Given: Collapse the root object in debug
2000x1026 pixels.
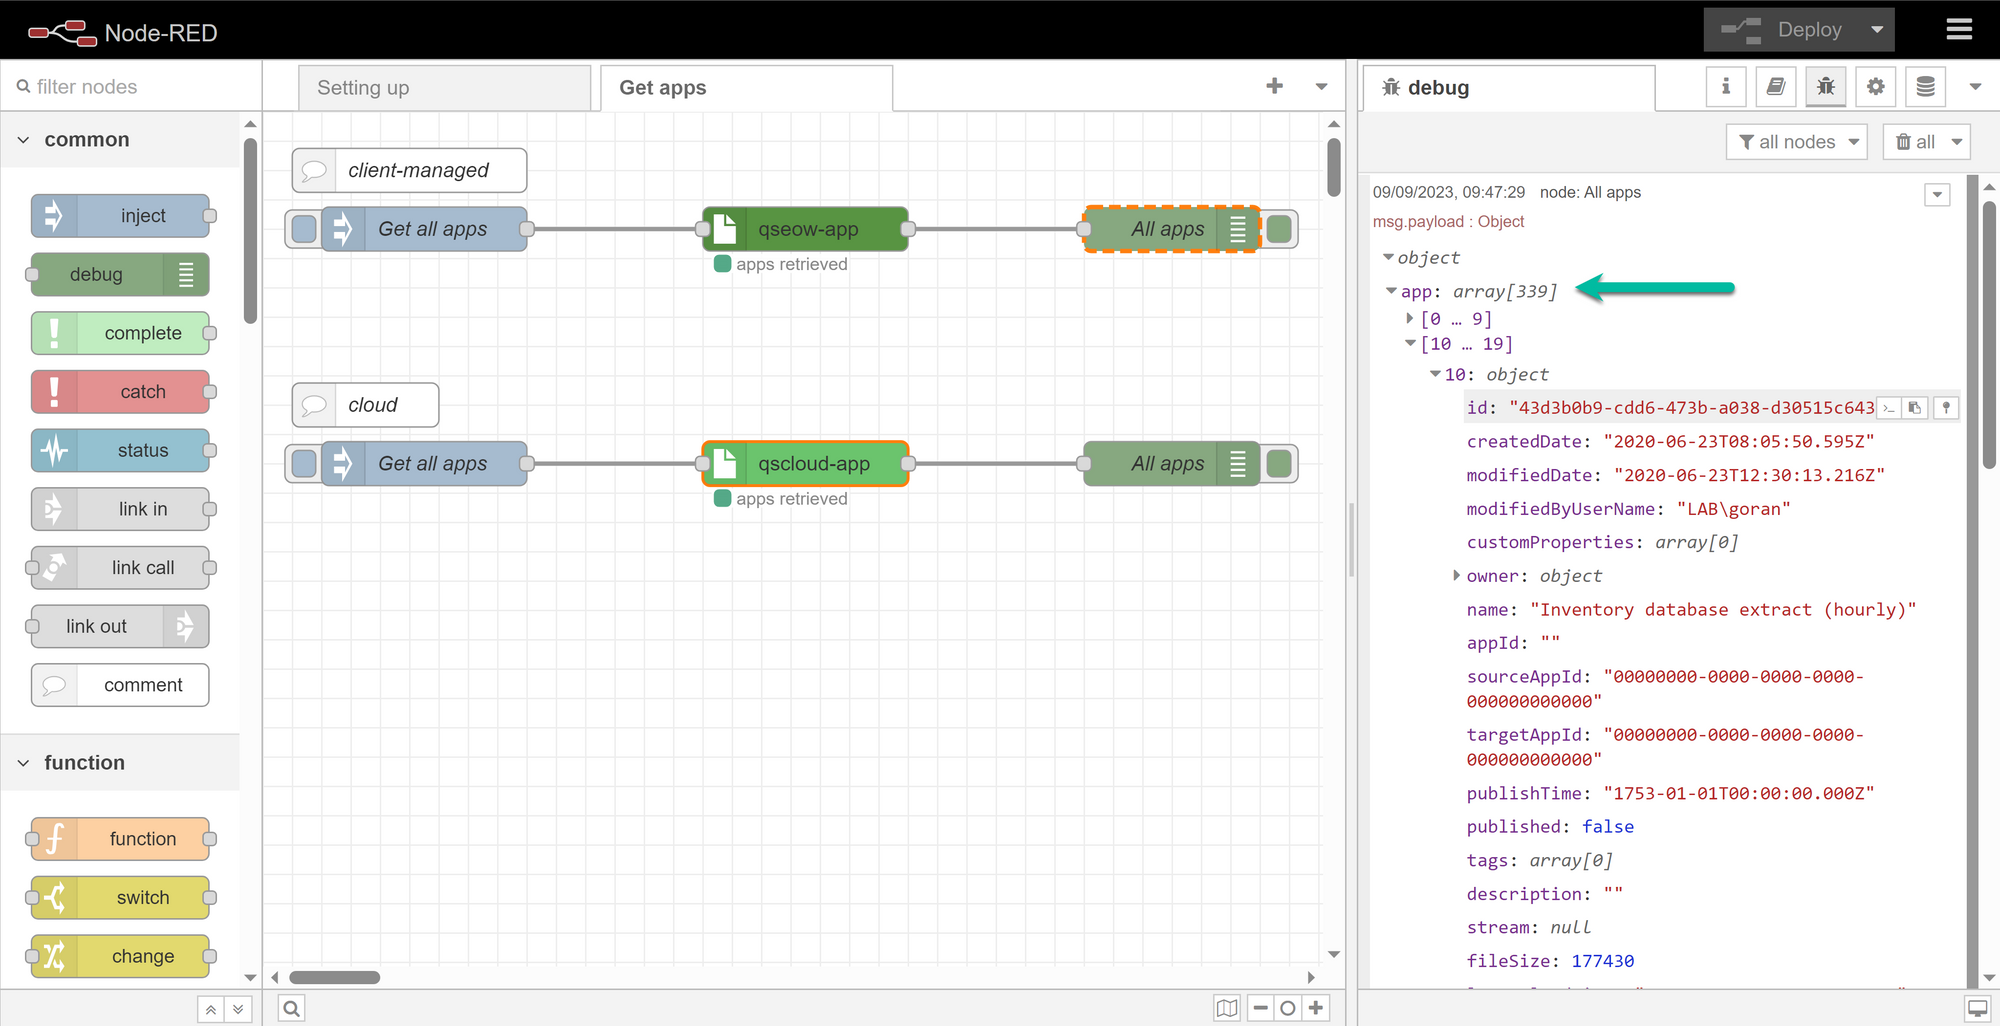Looking at the screenshot, I should coord(1388,257).
